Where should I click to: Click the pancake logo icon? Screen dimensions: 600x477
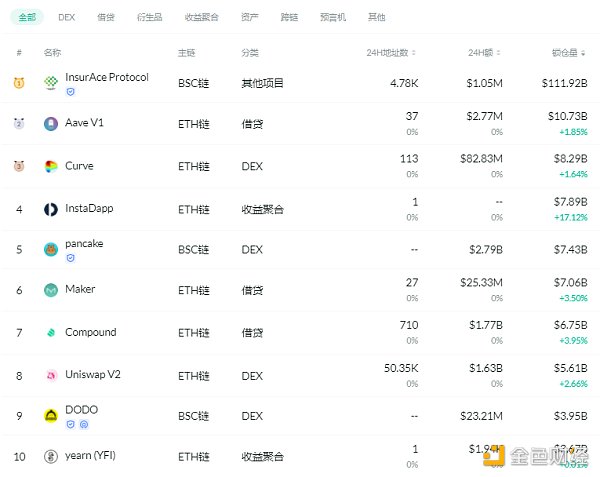pos(51,249)
